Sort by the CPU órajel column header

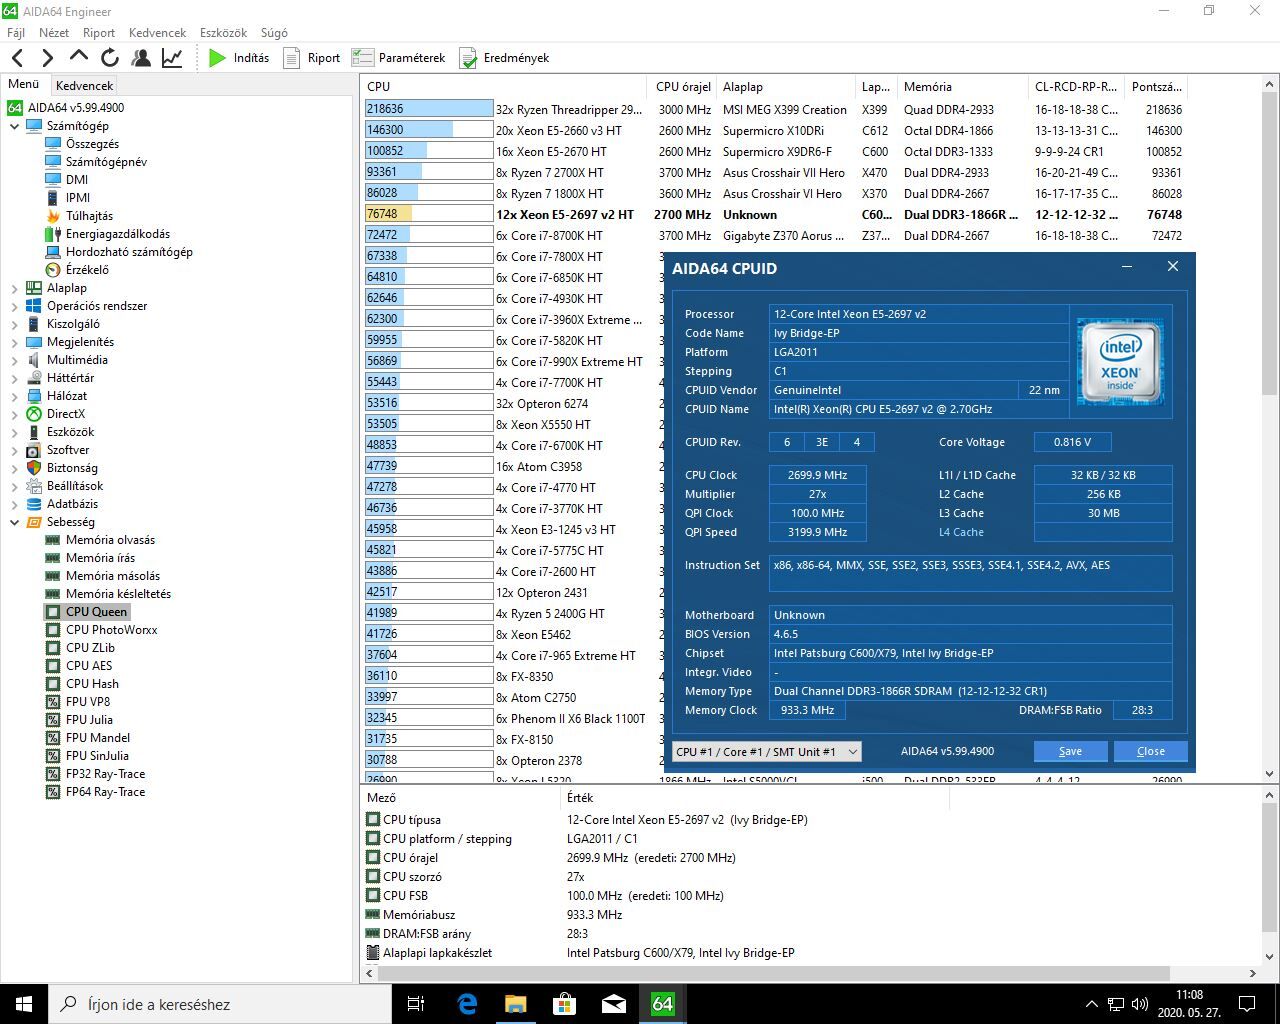(x=683, y=87)
